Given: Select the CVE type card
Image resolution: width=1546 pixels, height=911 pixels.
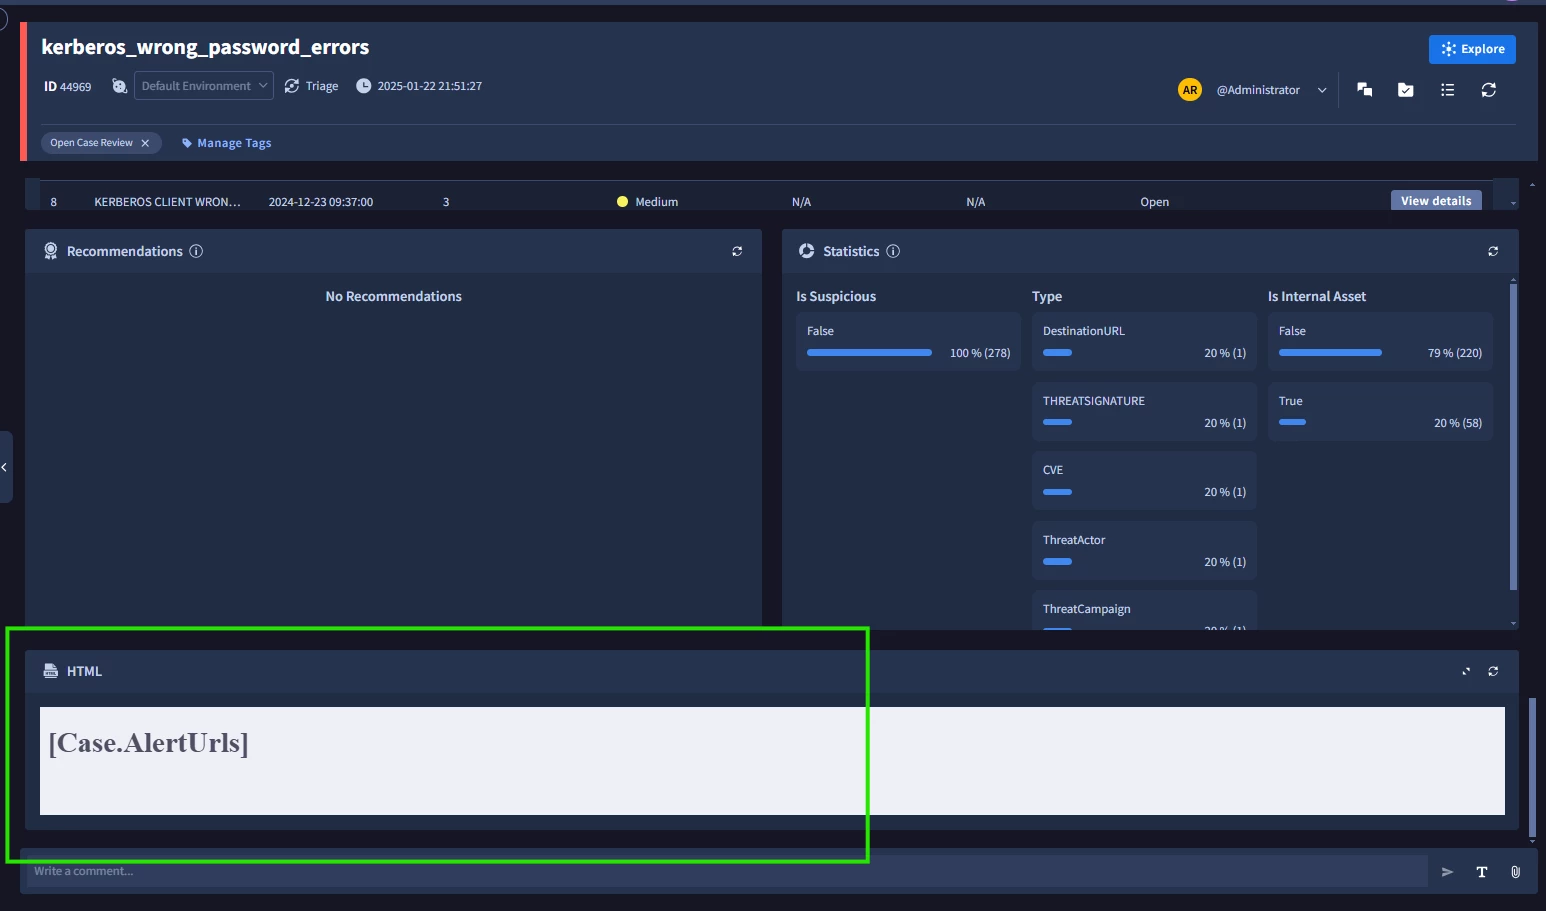Looking at the screenshot, I should tap(1144, 481).
